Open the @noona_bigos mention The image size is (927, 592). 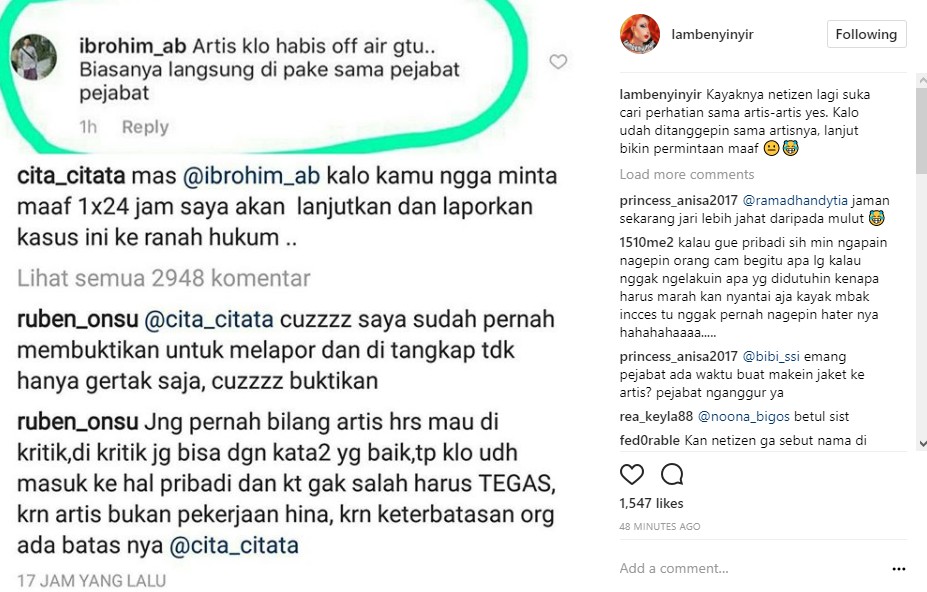tap(744, 416)
